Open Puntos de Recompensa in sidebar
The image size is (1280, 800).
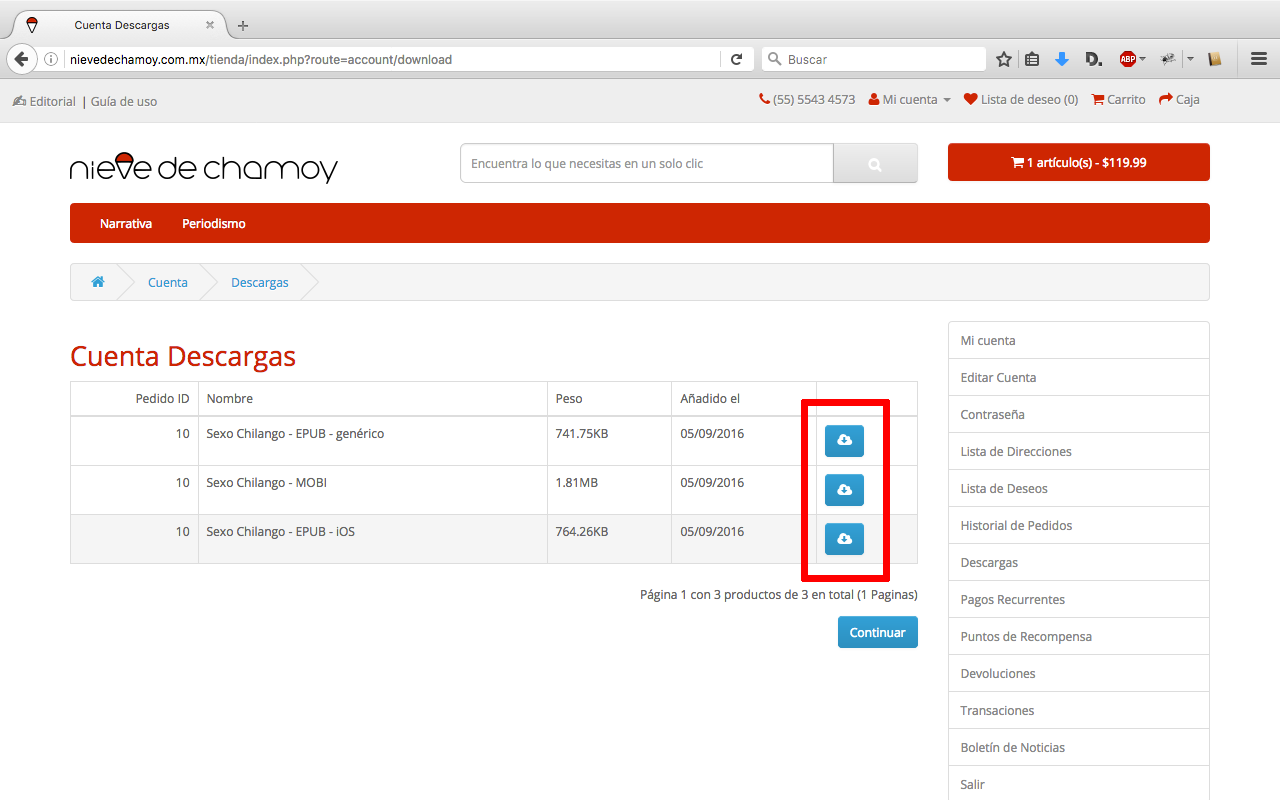[x=1079, y=636]
